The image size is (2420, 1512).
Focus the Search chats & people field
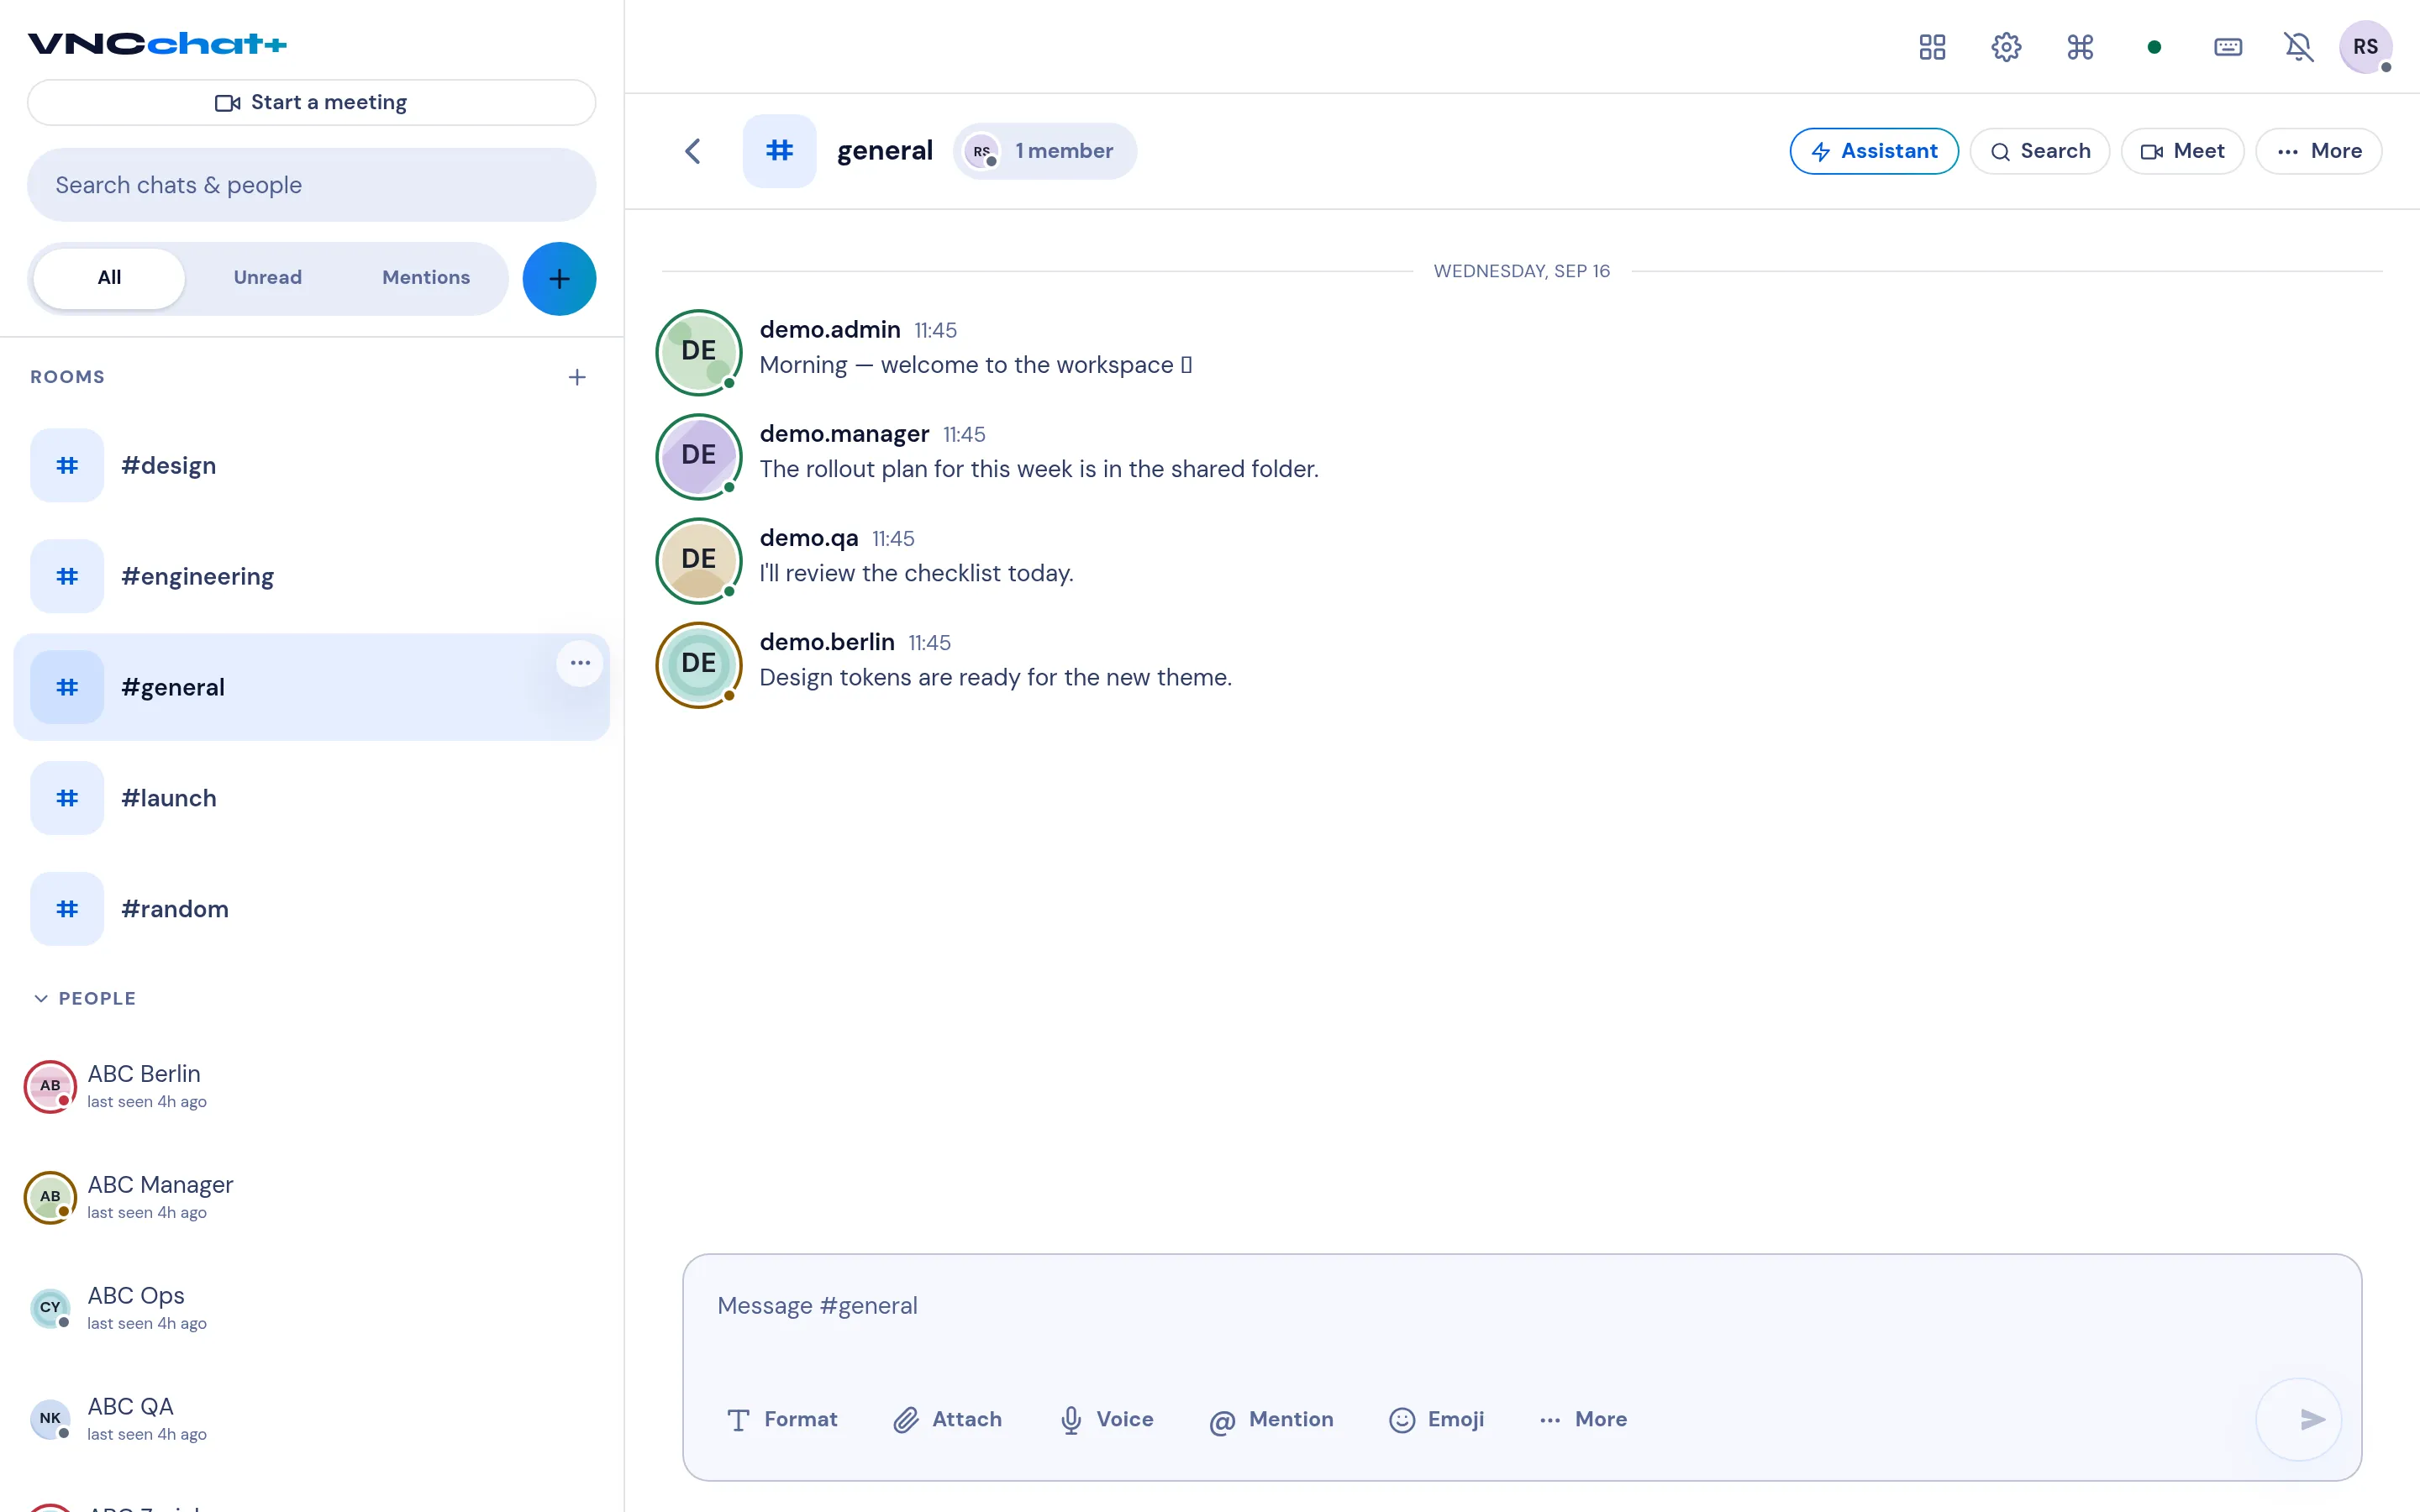click(x=311, y=185)
